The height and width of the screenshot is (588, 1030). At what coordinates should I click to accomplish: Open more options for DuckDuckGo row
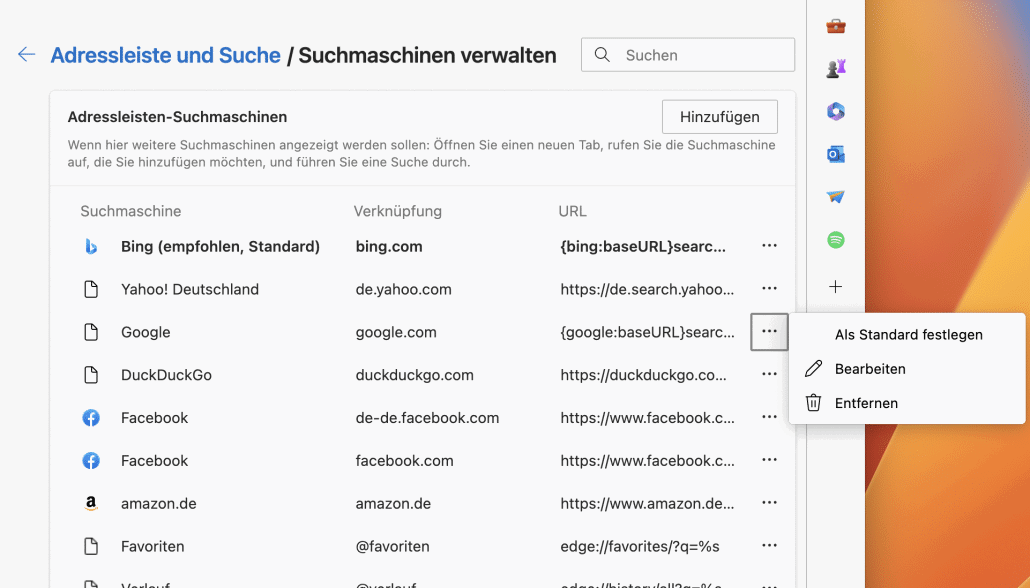769,375
